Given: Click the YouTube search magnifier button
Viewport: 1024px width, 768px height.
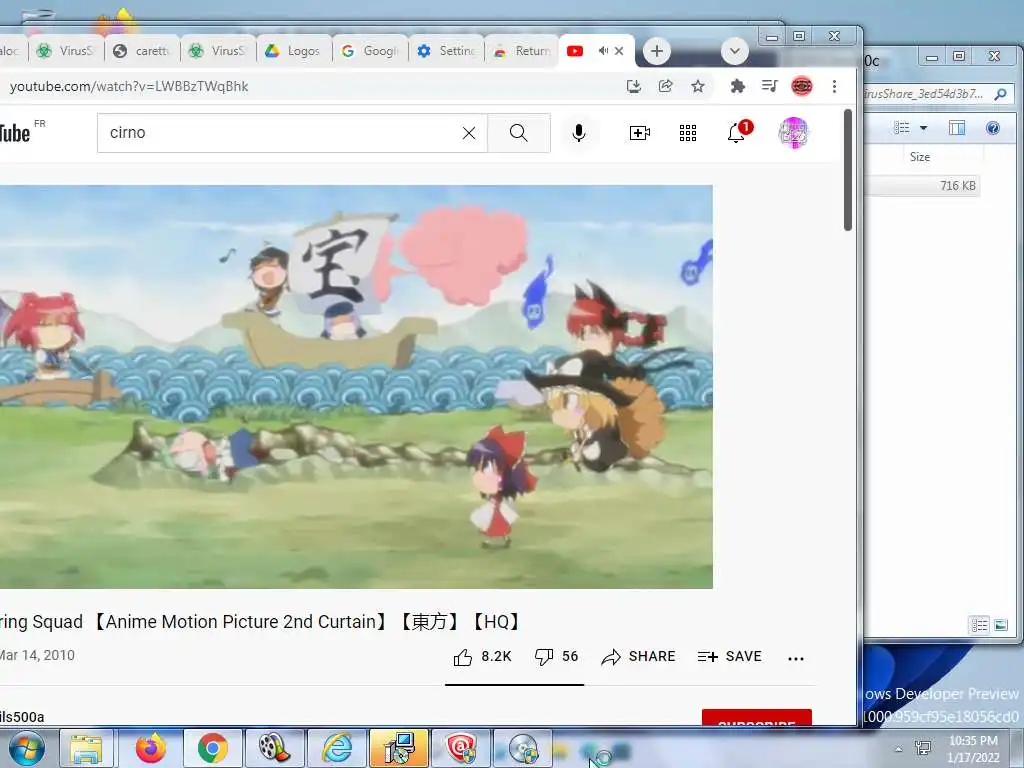Looking at the screenshot, I should 519,133.
